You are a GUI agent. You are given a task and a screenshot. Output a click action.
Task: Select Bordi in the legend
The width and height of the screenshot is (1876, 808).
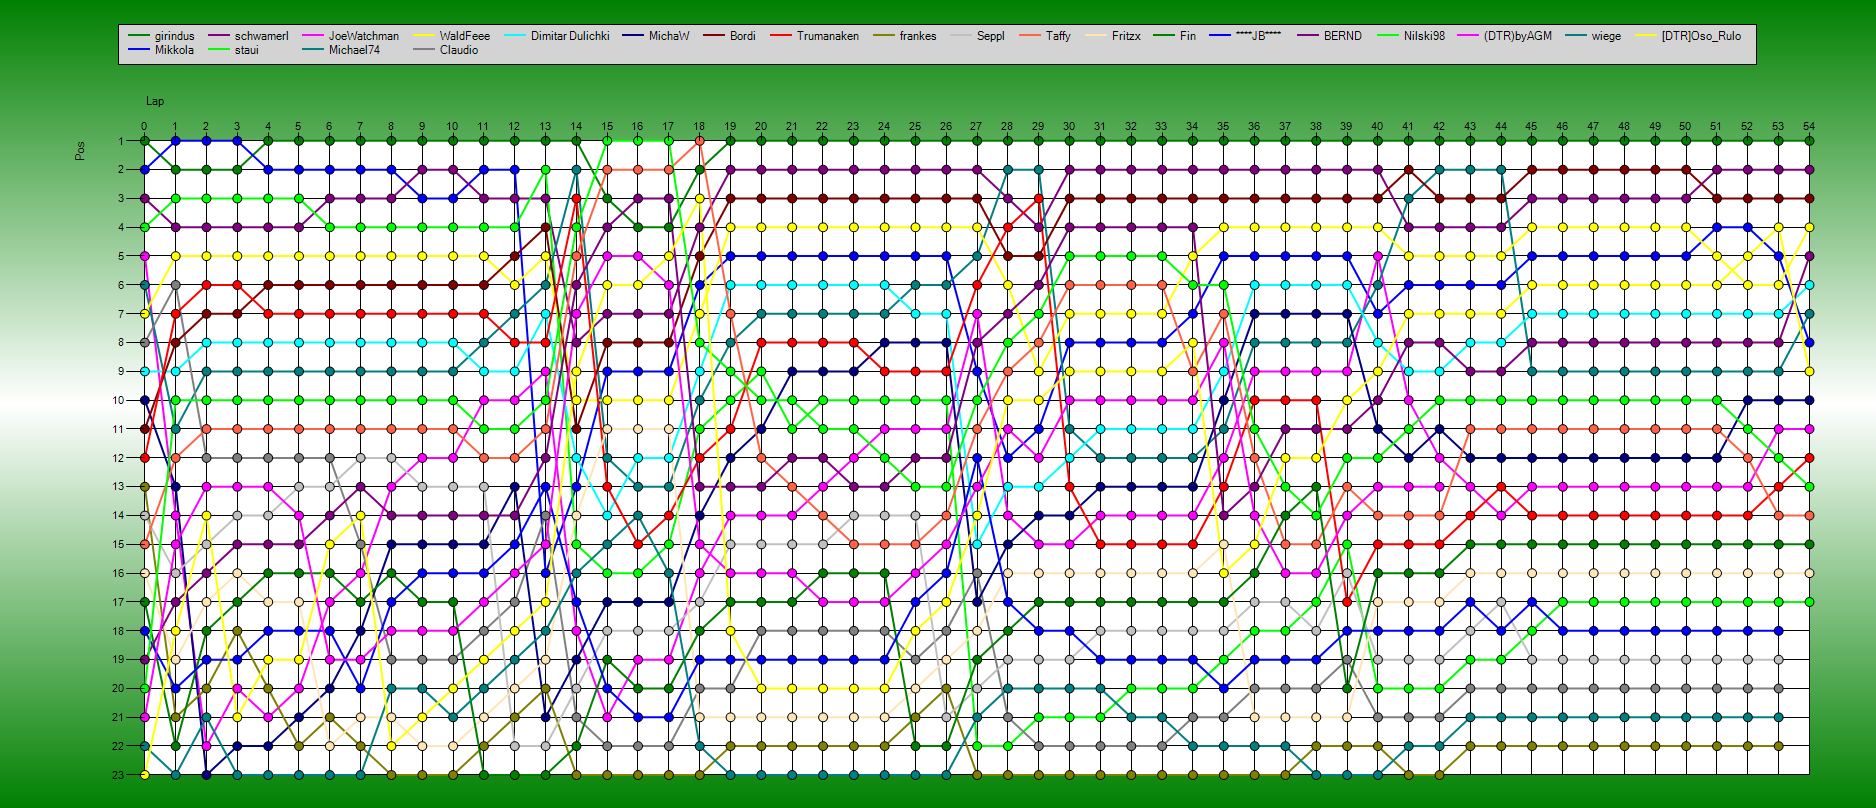pos(742,36)
